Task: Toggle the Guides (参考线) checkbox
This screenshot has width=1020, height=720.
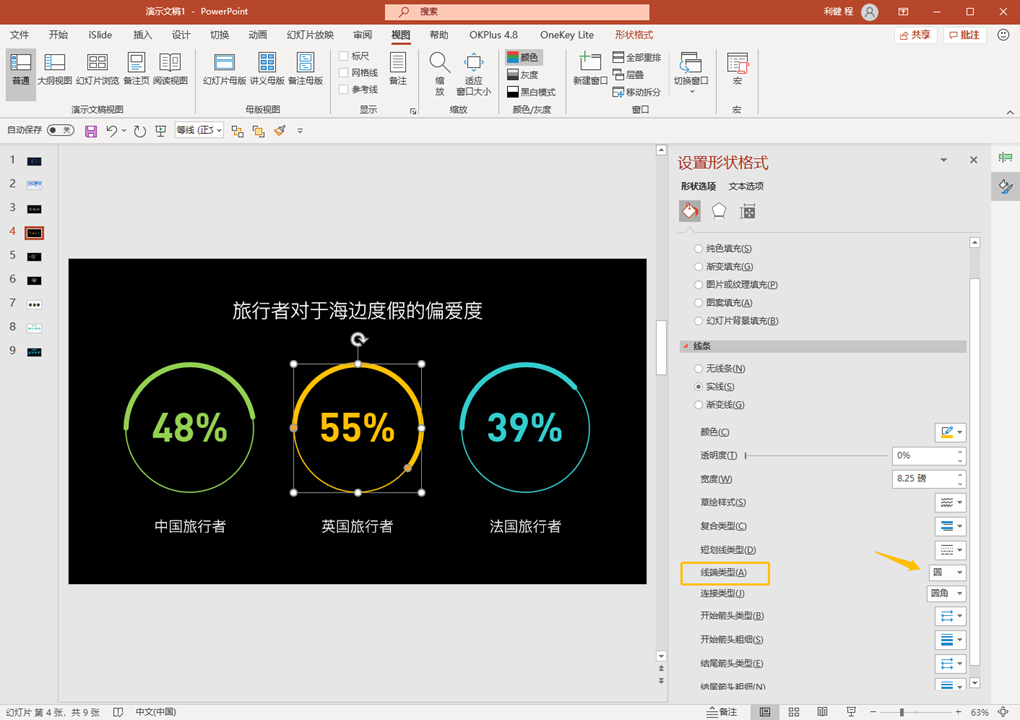Action: click(344, 89)
